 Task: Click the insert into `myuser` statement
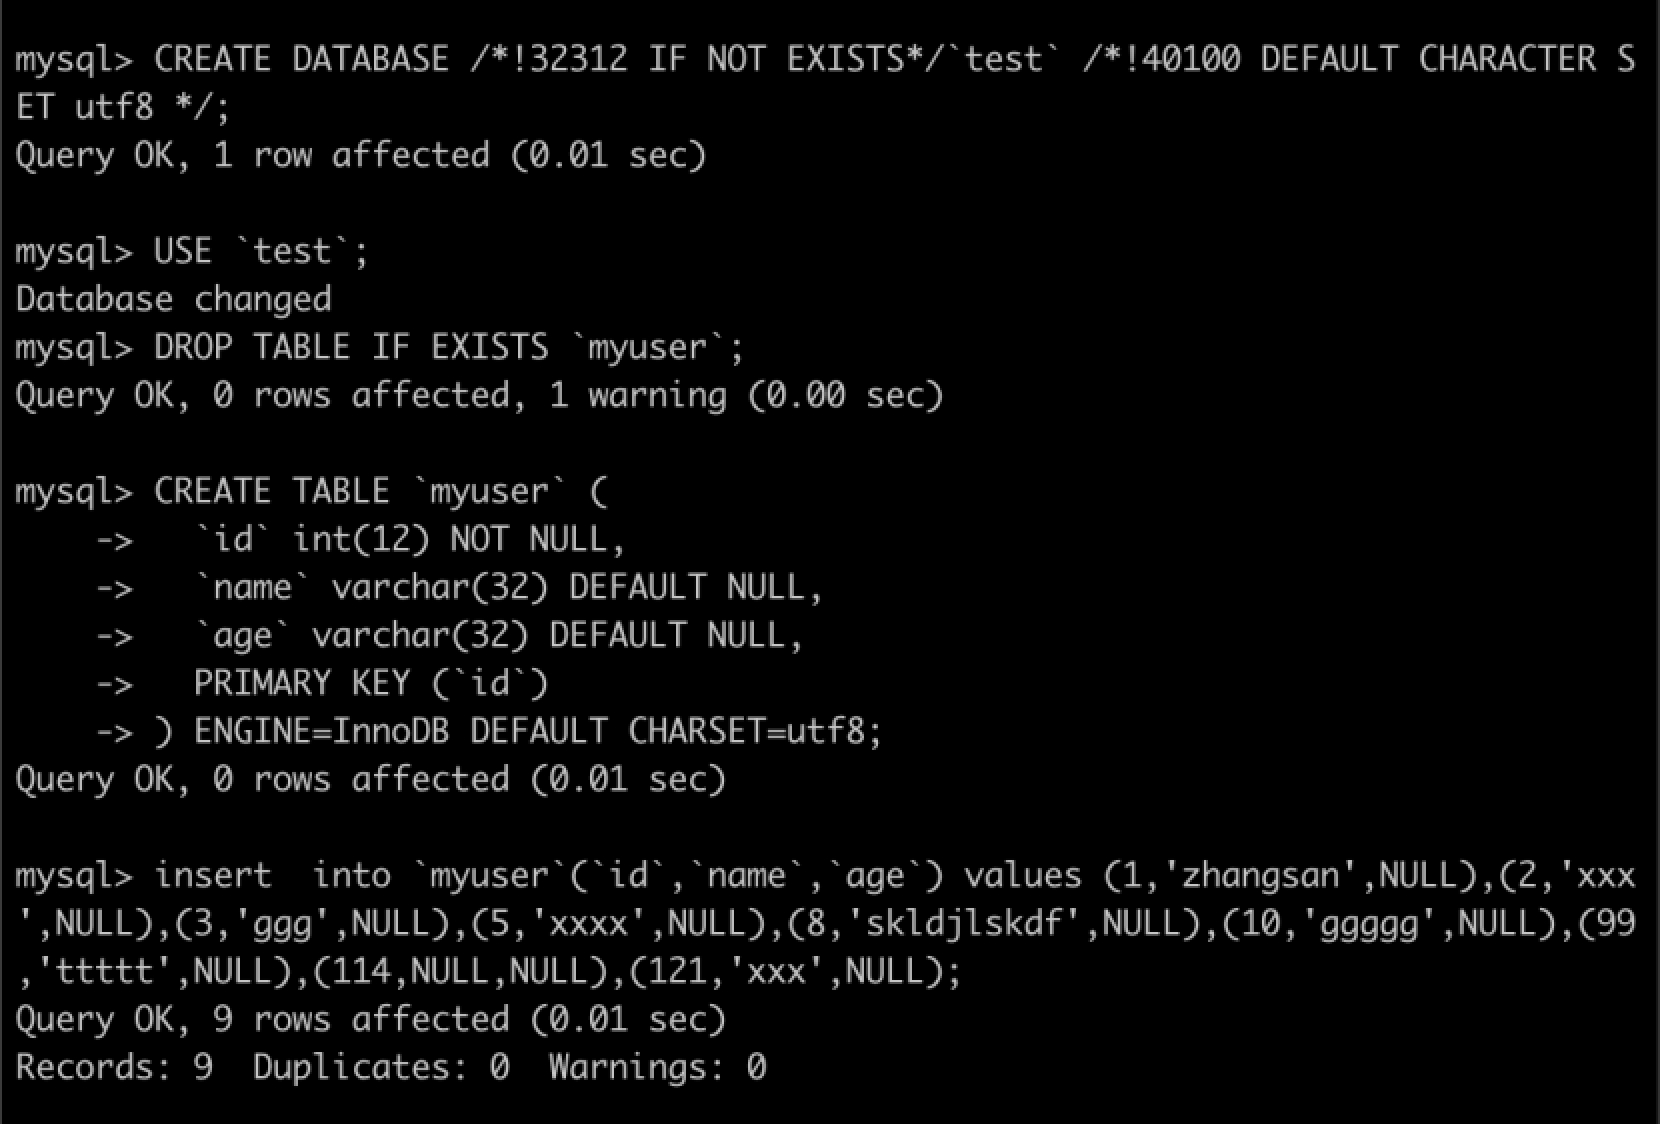click(826, 923)
